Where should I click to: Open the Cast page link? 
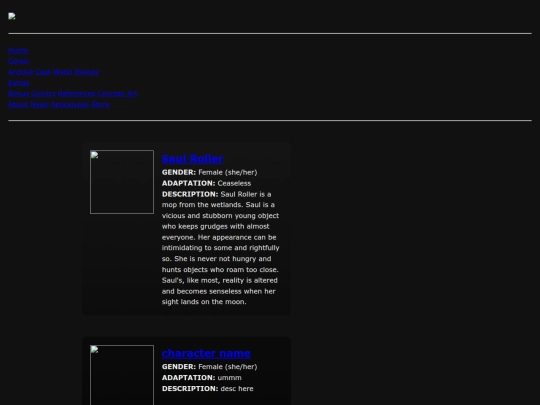click(43, 72)
